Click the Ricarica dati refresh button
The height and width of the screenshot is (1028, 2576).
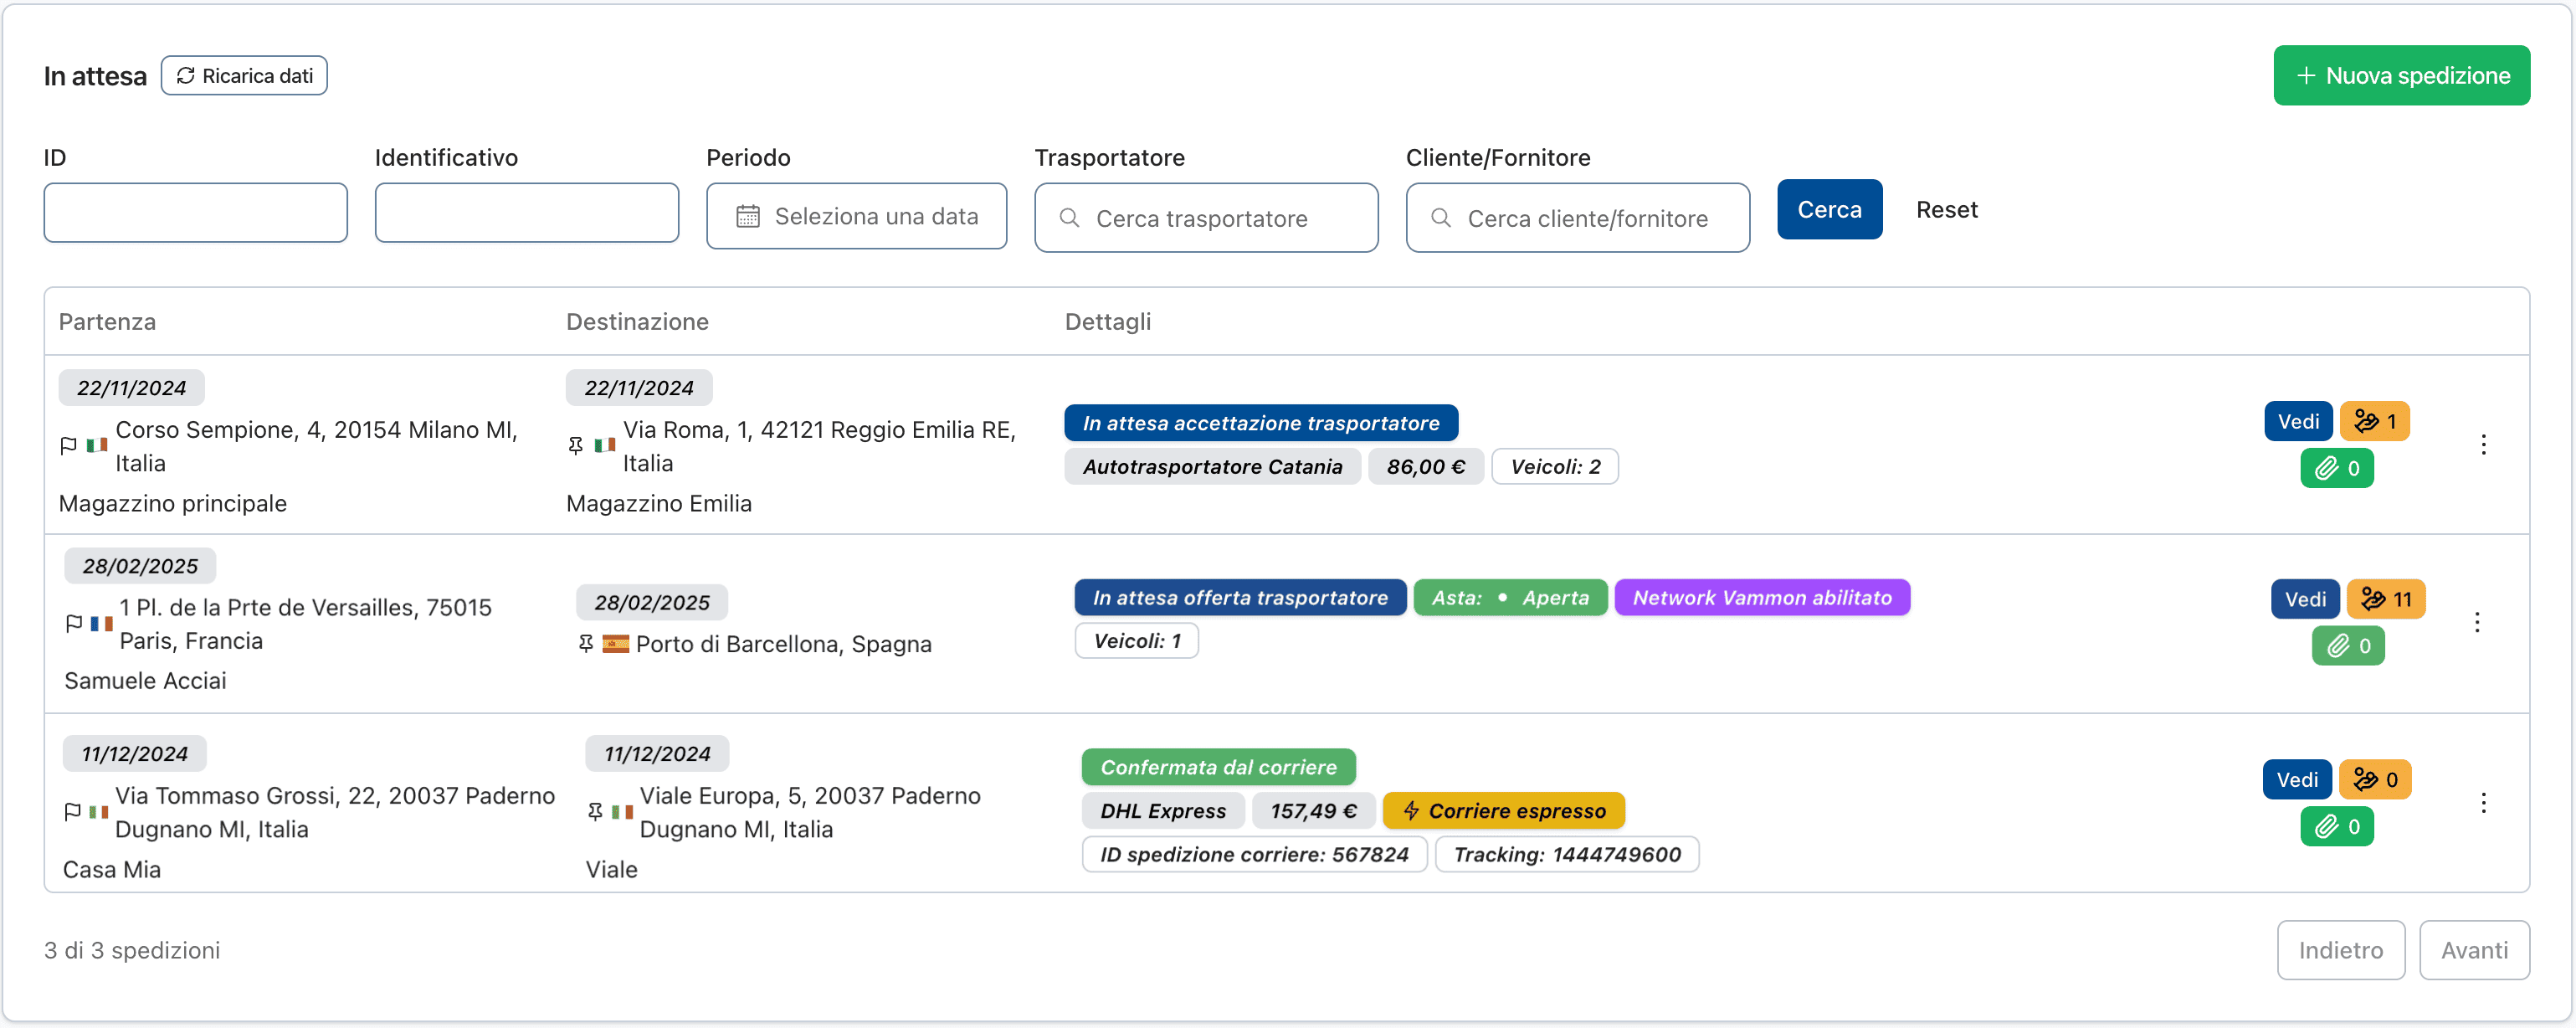click(x=244, y=76)
